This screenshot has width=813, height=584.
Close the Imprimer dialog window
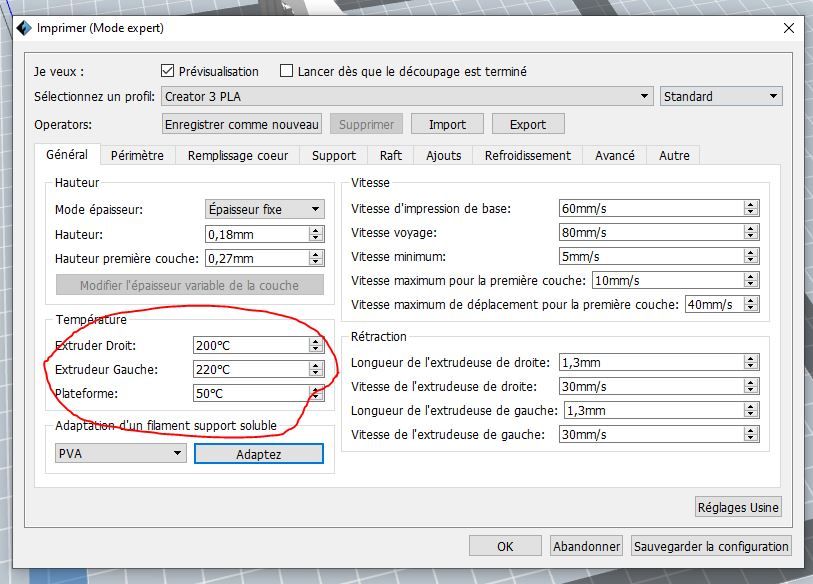pos(789,28)
